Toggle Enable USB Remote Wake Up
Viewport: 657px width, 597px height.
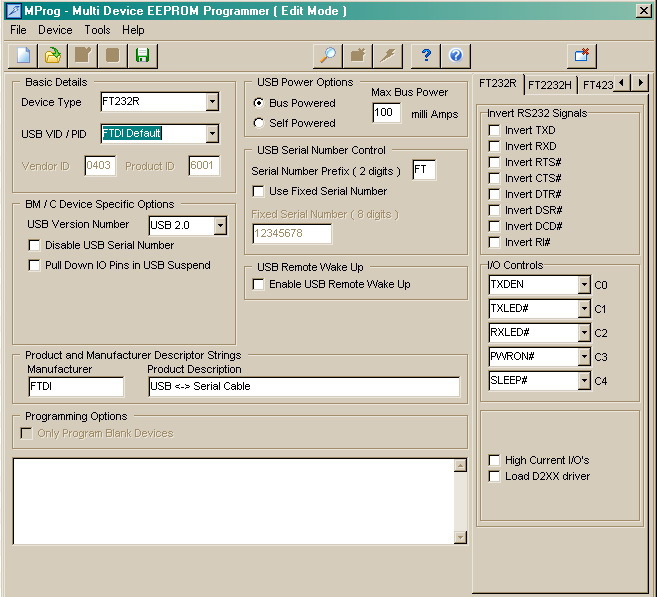[x=259, y=284]
